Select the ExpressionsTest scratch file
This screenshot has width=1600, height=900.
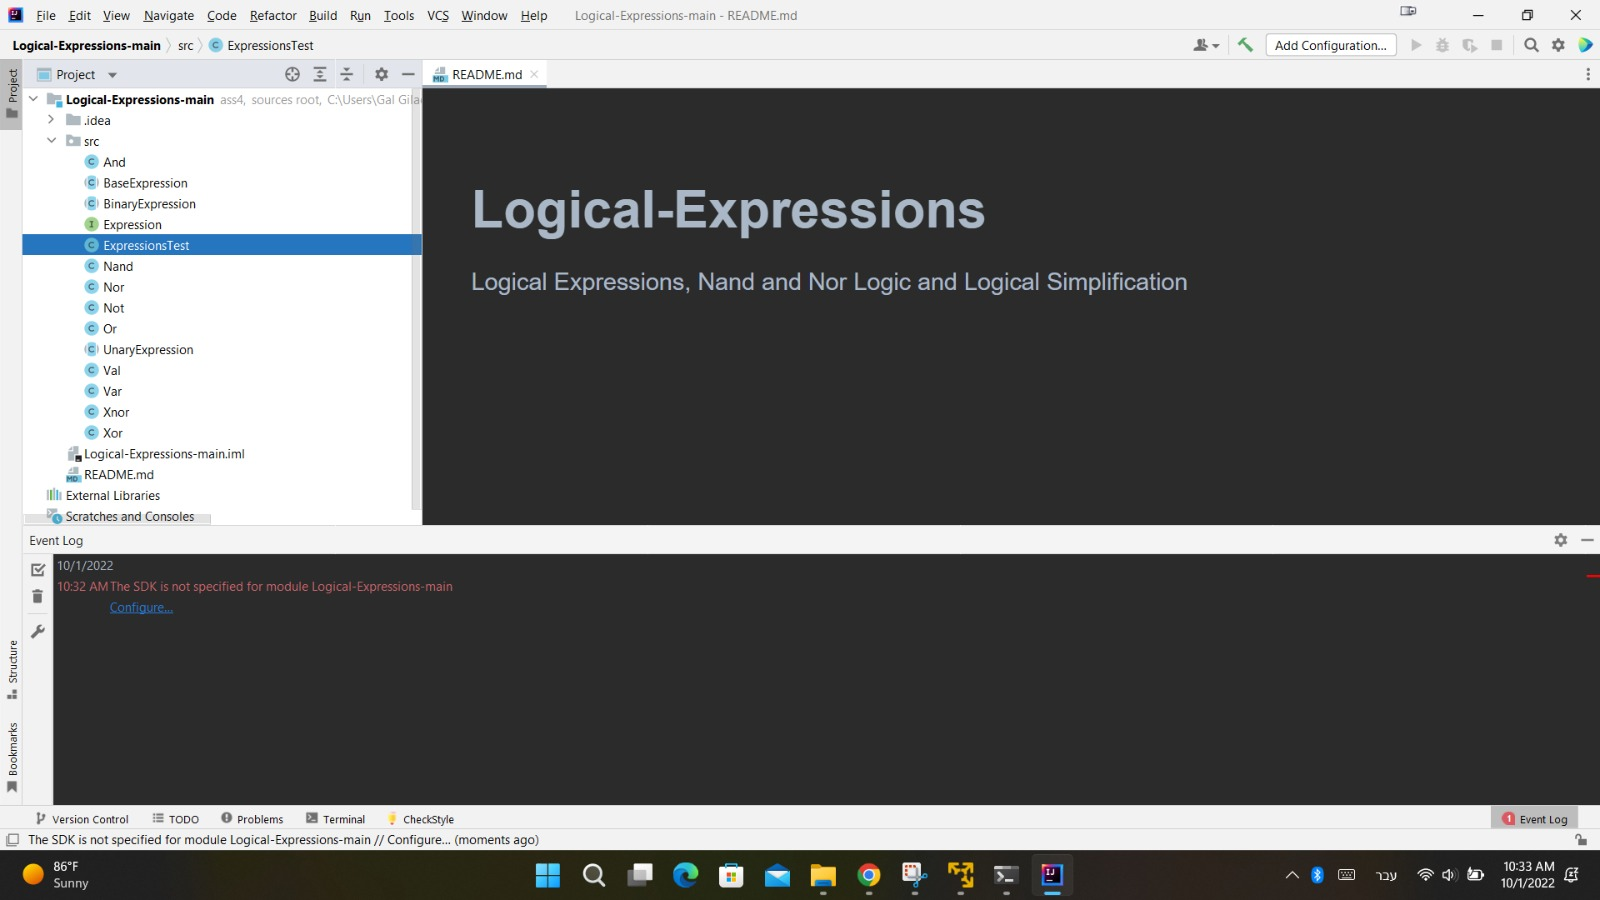pyautogui.click(x=145, y=245)
